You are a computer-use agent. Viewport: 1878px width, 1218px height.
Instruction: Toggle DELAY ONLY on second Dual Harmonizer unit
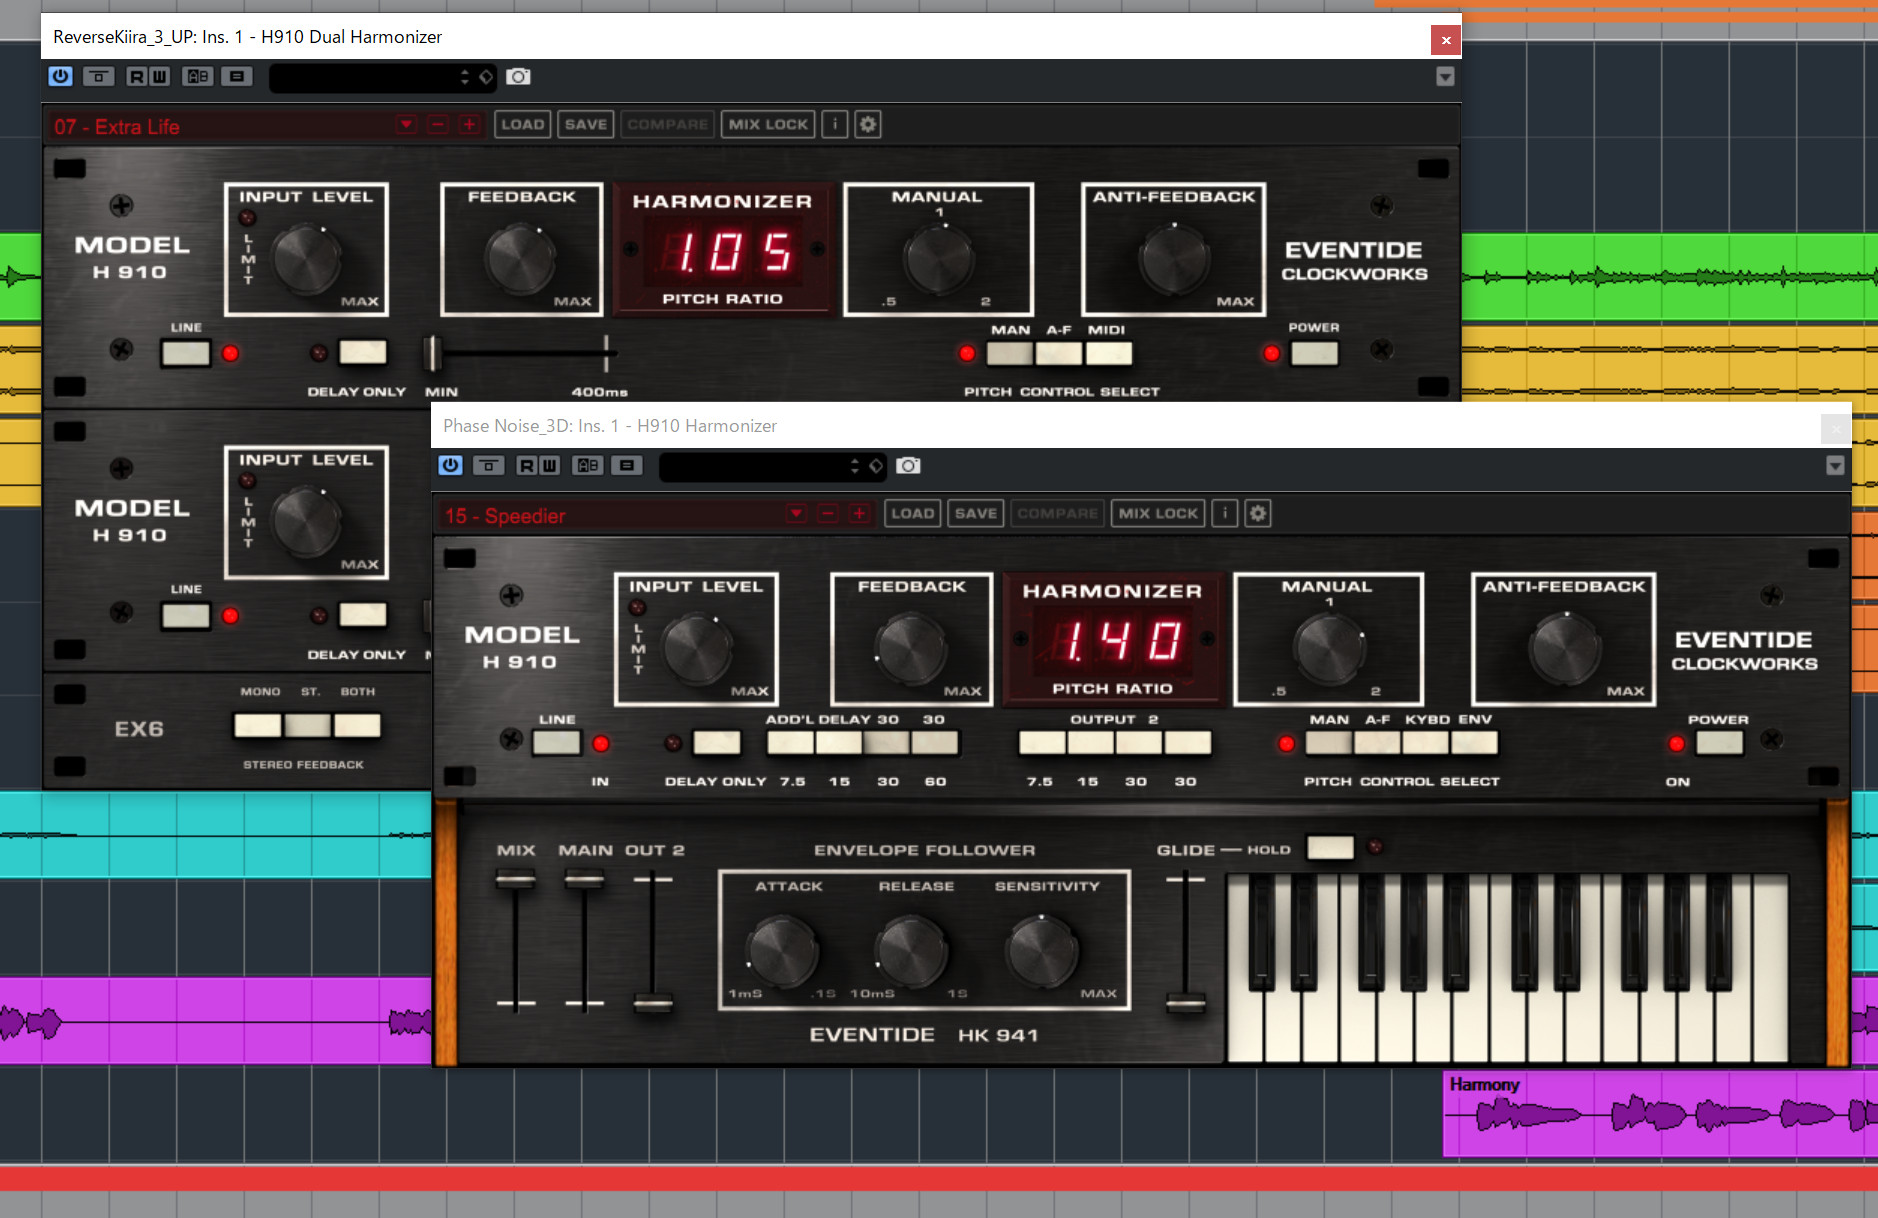[363, 614]
